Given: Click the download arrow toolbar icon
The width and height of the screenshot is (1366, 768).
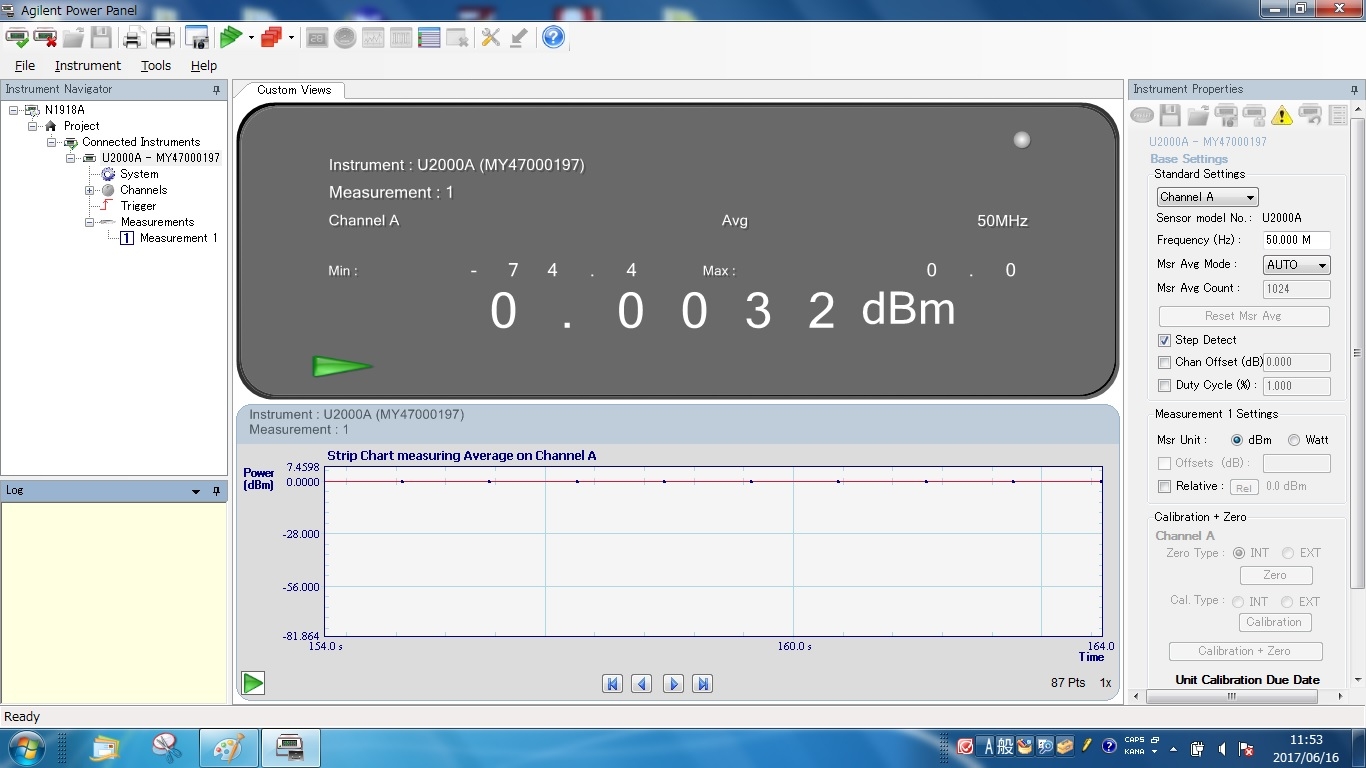Looking at the screenshot, I should coord(518,38).
